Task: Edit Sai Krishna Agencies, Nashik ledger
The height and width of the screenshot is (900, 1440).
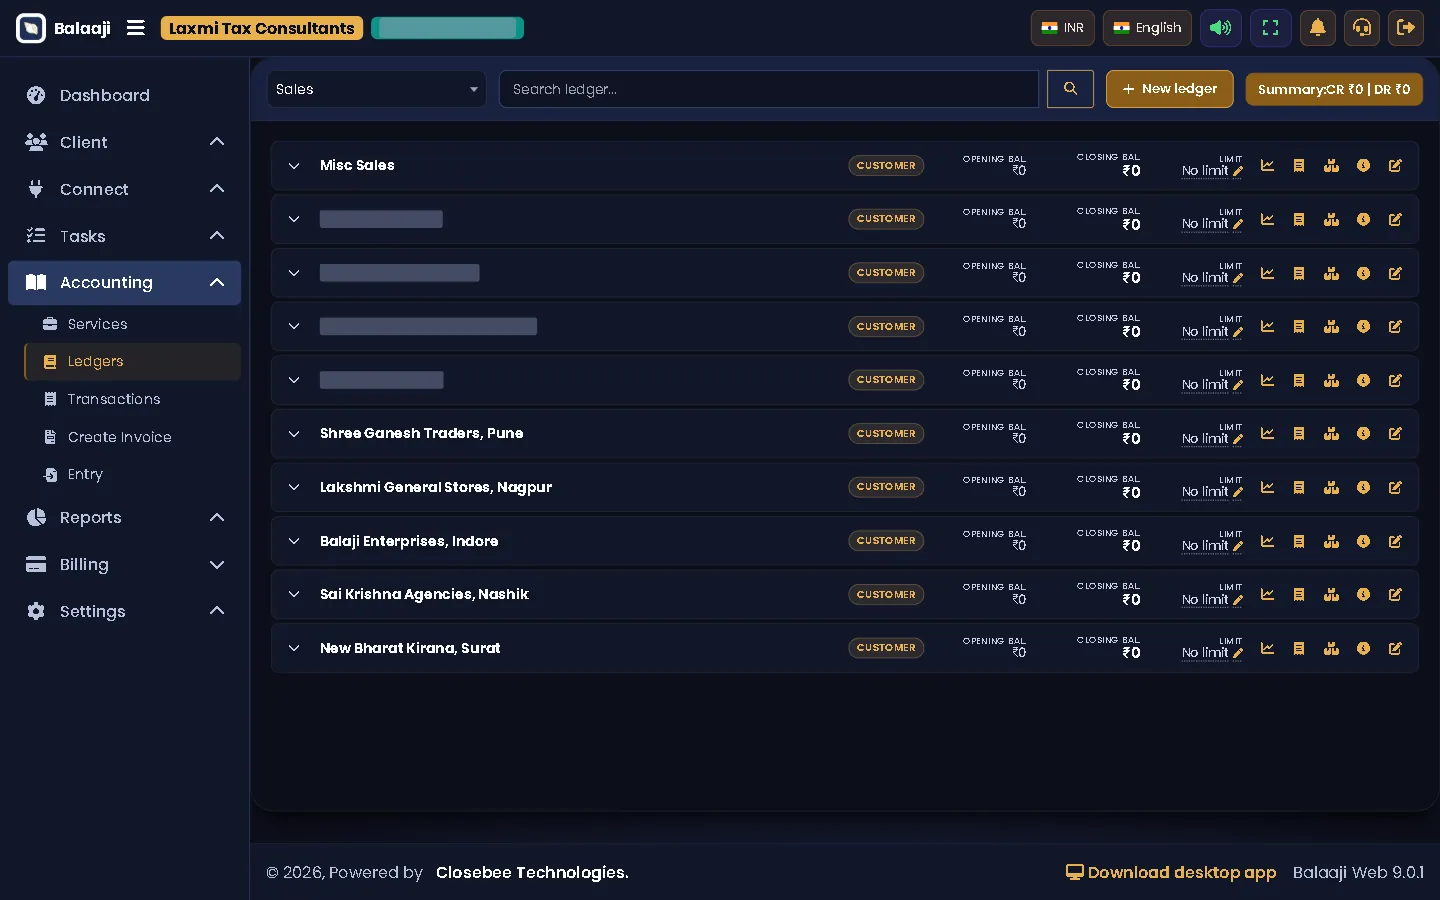Action: [1395, 595]
